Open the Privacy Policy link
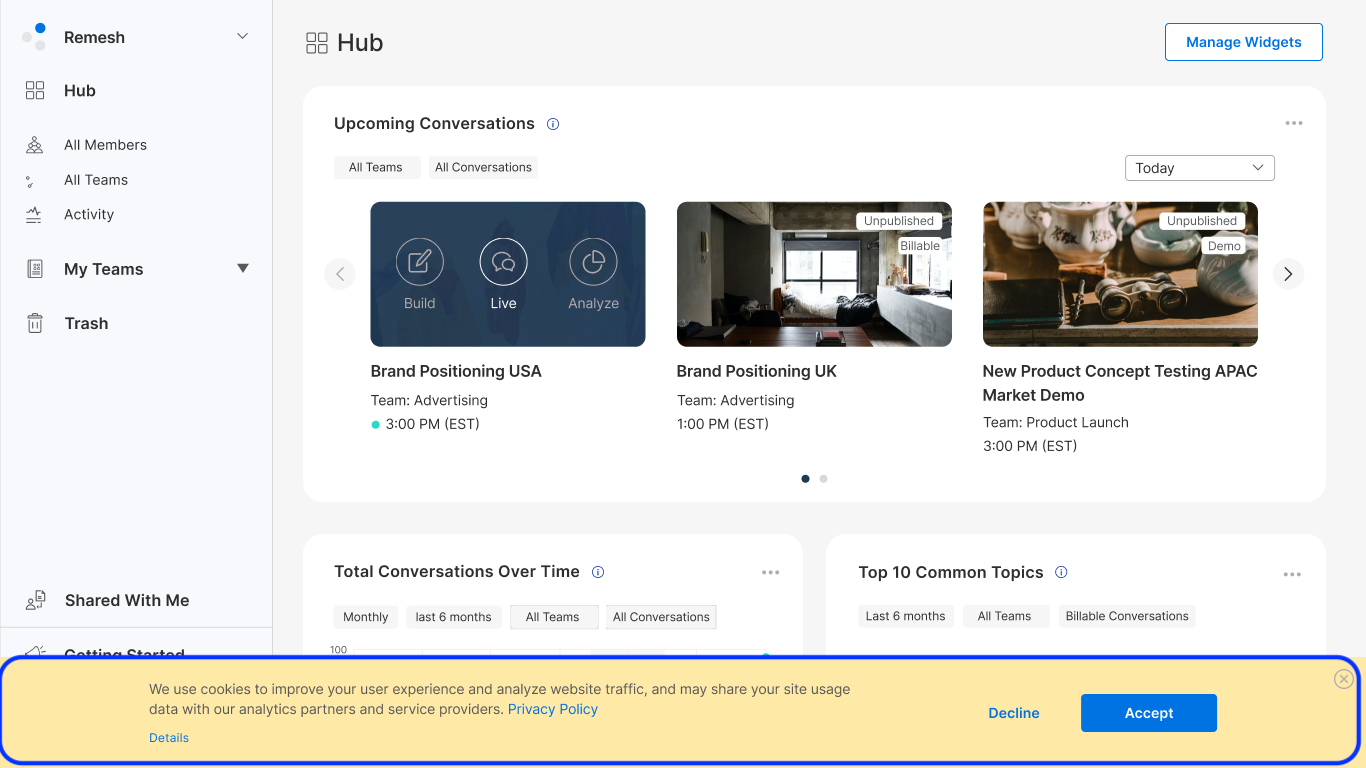 pos(553,709)
